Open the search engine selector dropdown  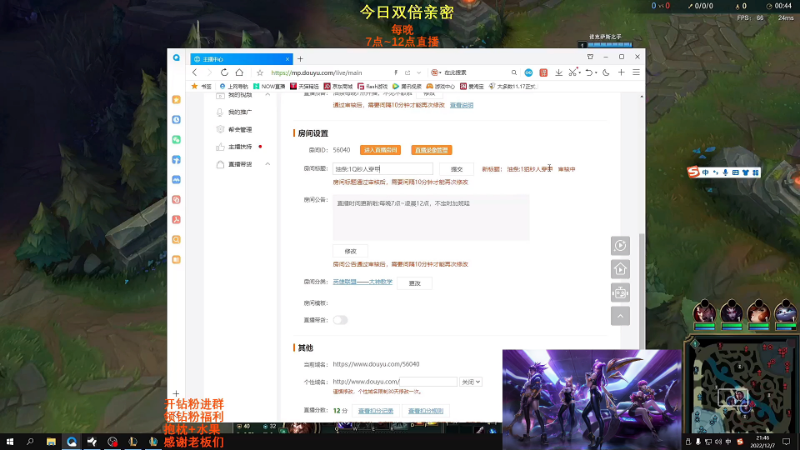[435, 72]
